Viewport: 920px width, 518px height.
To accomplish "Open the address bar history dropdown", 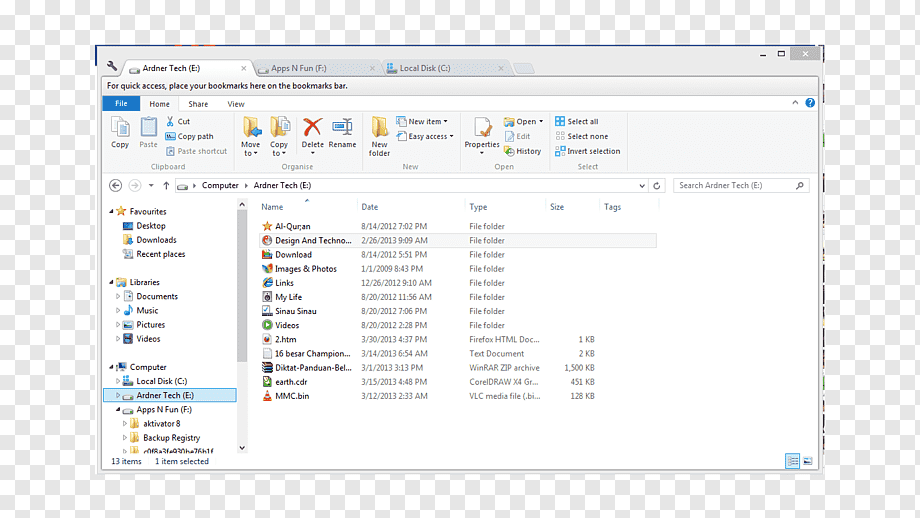I will point(642,185).
